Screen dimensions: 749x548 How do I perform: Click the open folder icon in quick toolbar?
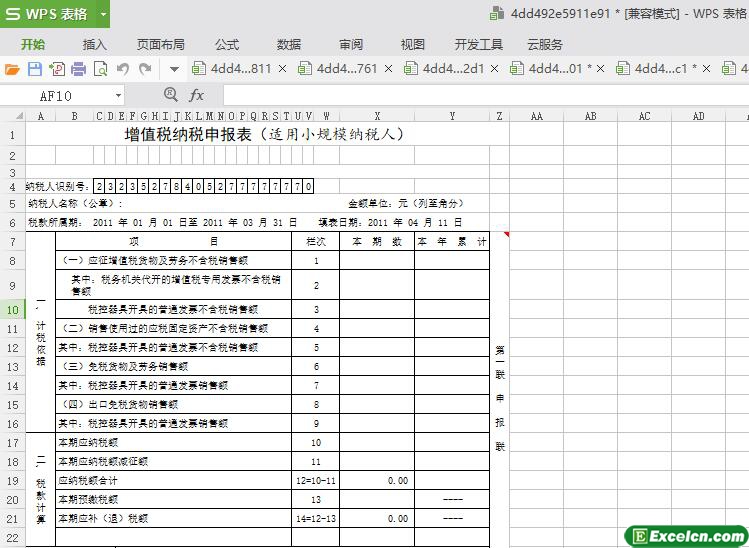(12, 69)
